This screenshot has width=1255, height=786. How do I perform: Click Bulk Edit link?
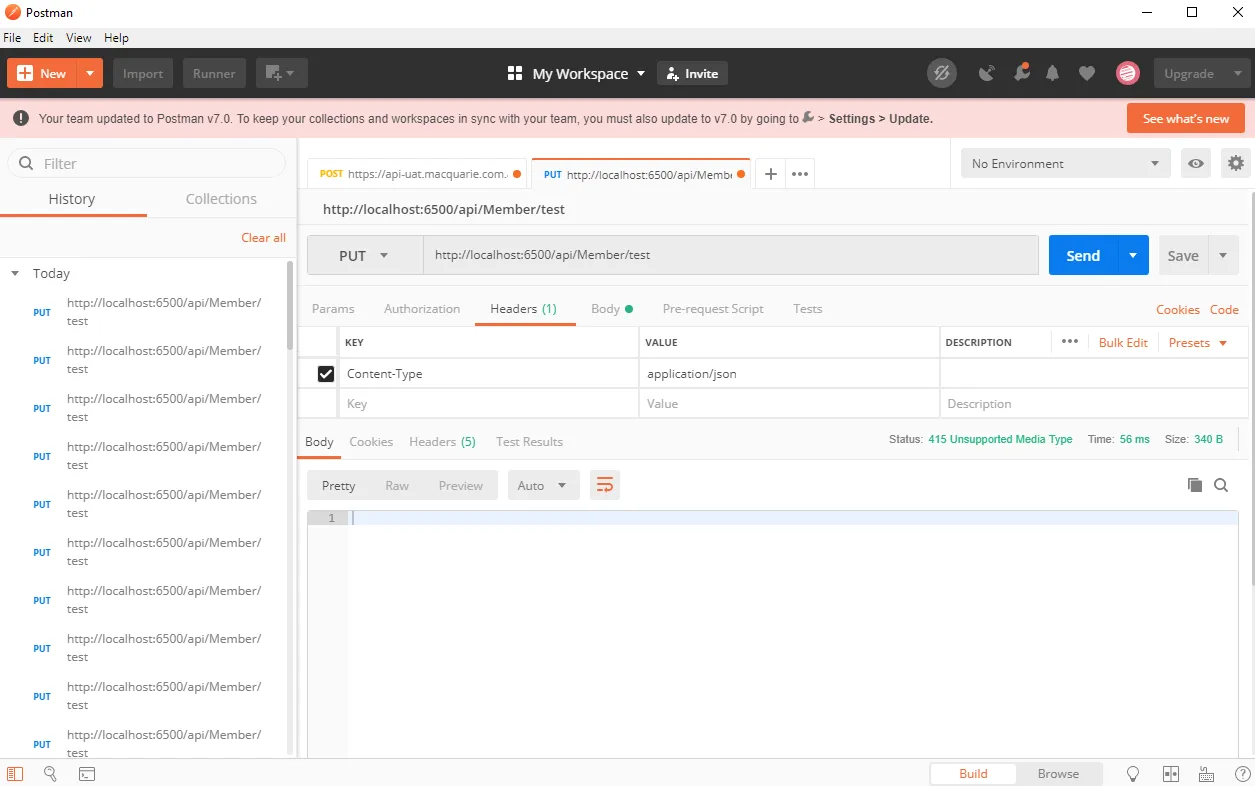tap(1123, 342)
